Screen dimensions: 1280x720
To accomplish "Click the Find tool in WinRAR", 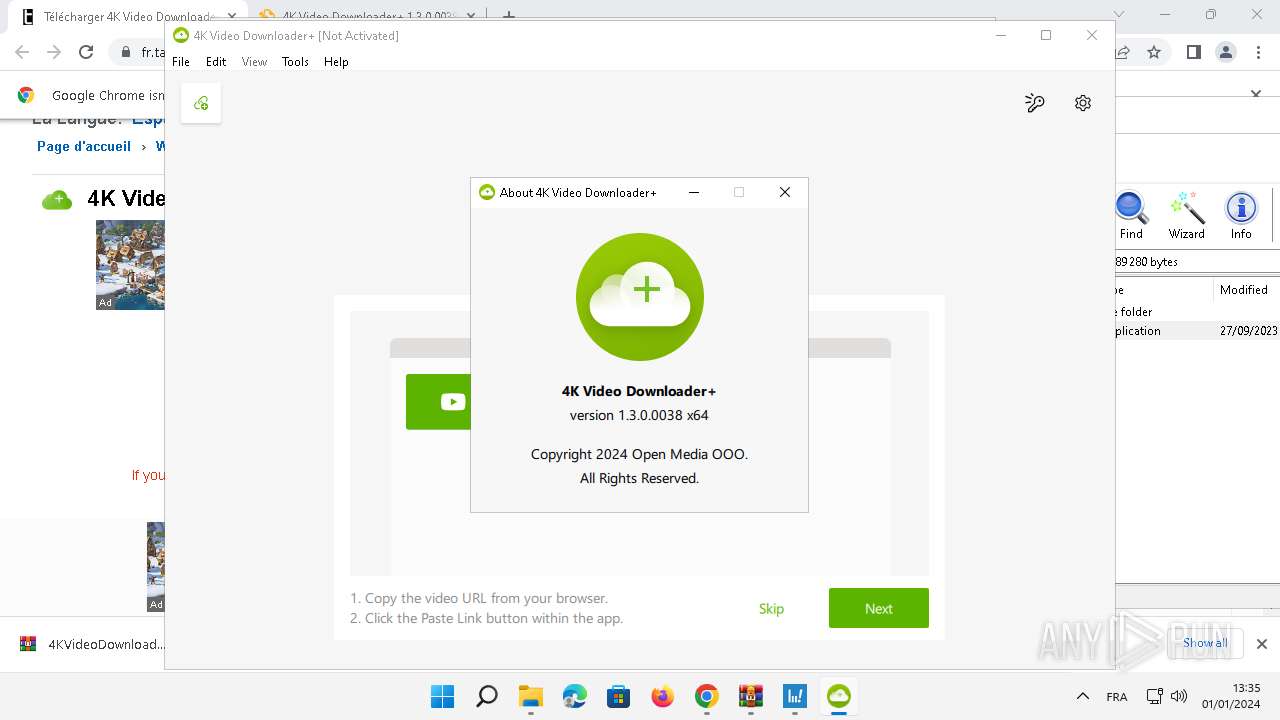I will click(x=1131, y=215).
